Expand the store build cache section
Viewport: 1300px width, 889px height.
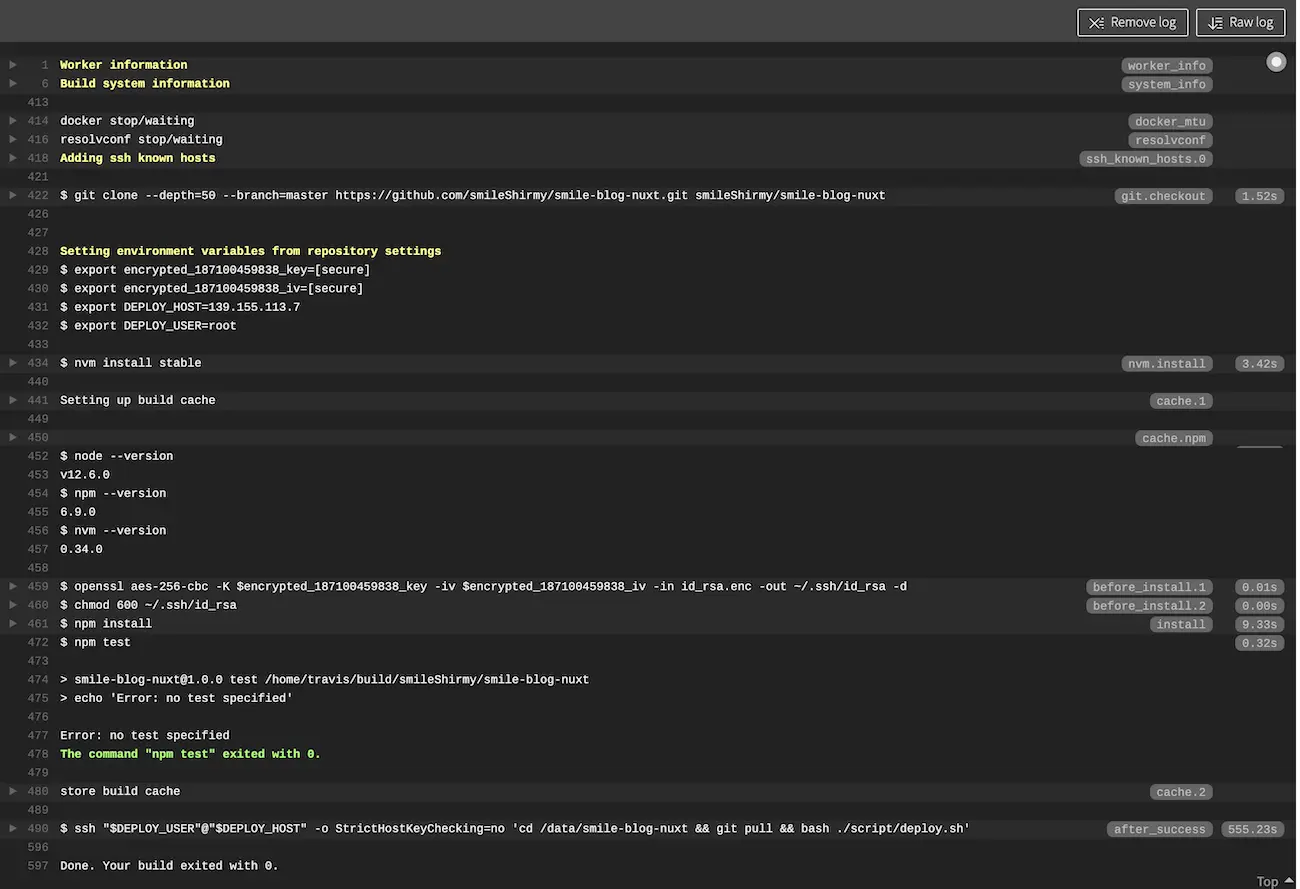[13, 791]
